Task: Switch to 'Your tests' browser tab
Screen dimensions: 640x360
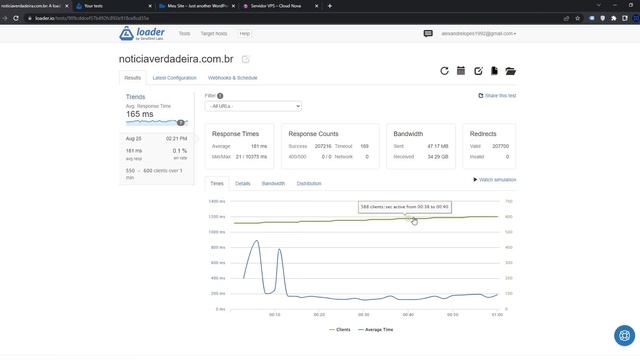Action: [113, 6]
